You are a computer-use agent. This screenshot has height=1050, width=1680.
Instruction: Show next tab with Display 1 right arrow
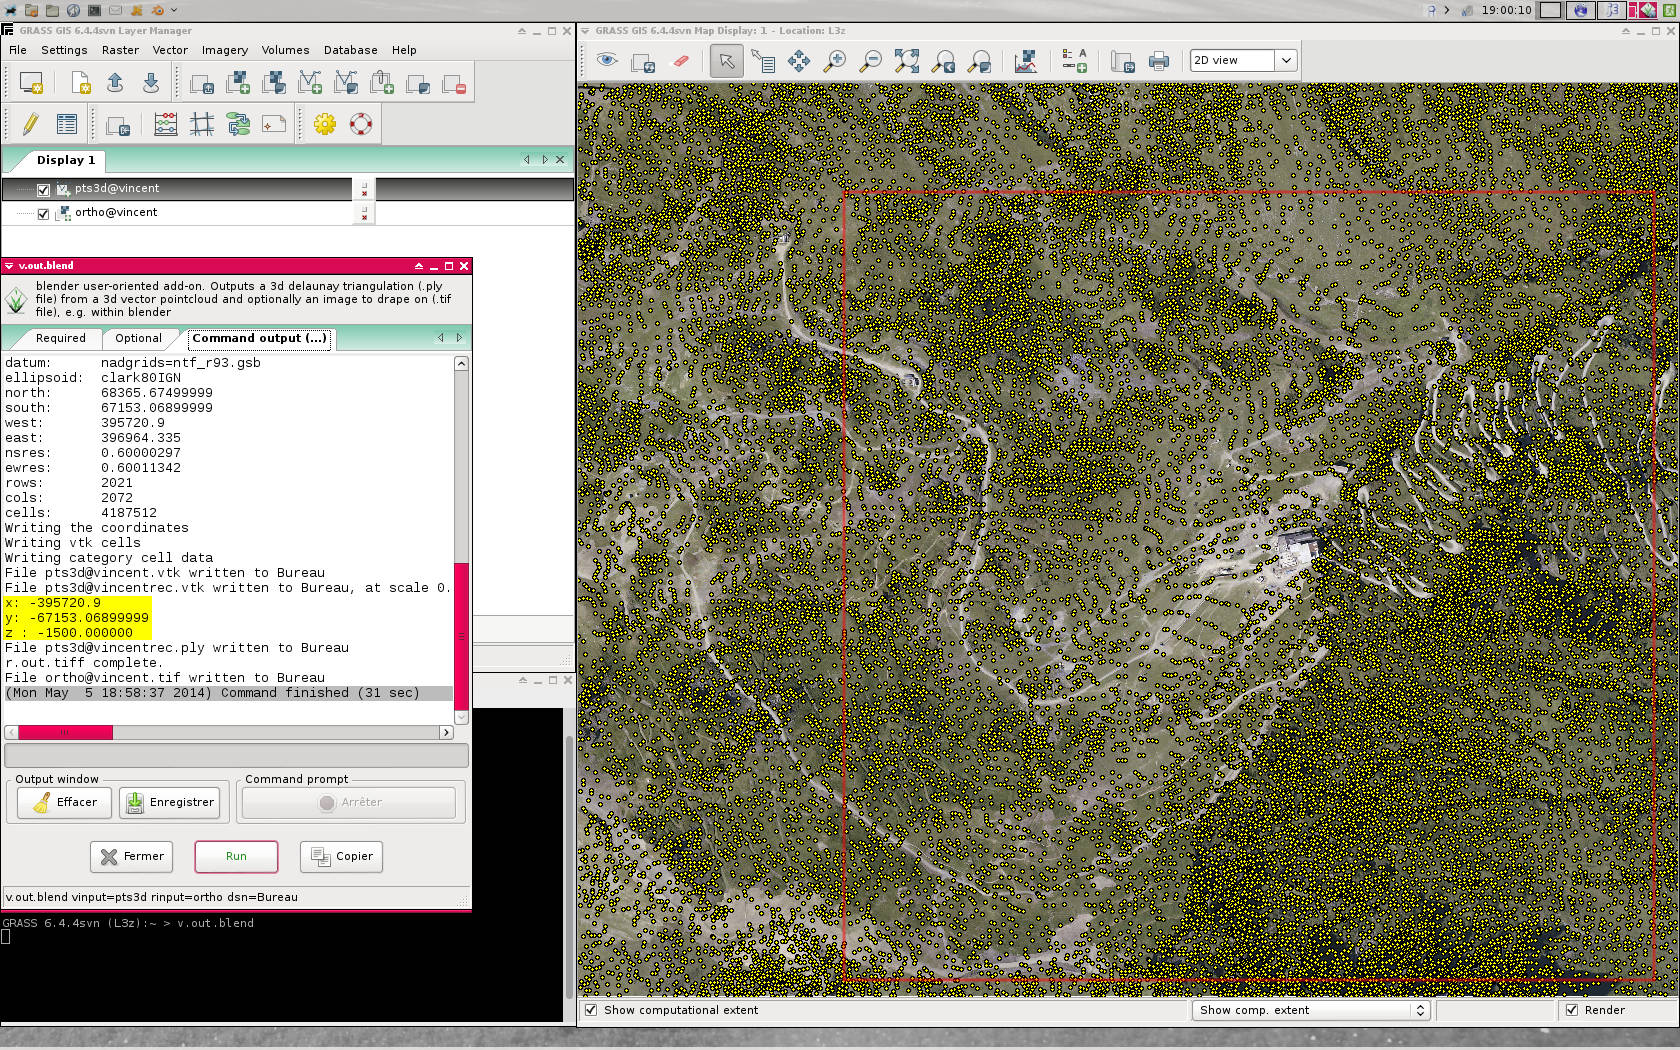tap(544, 160)
